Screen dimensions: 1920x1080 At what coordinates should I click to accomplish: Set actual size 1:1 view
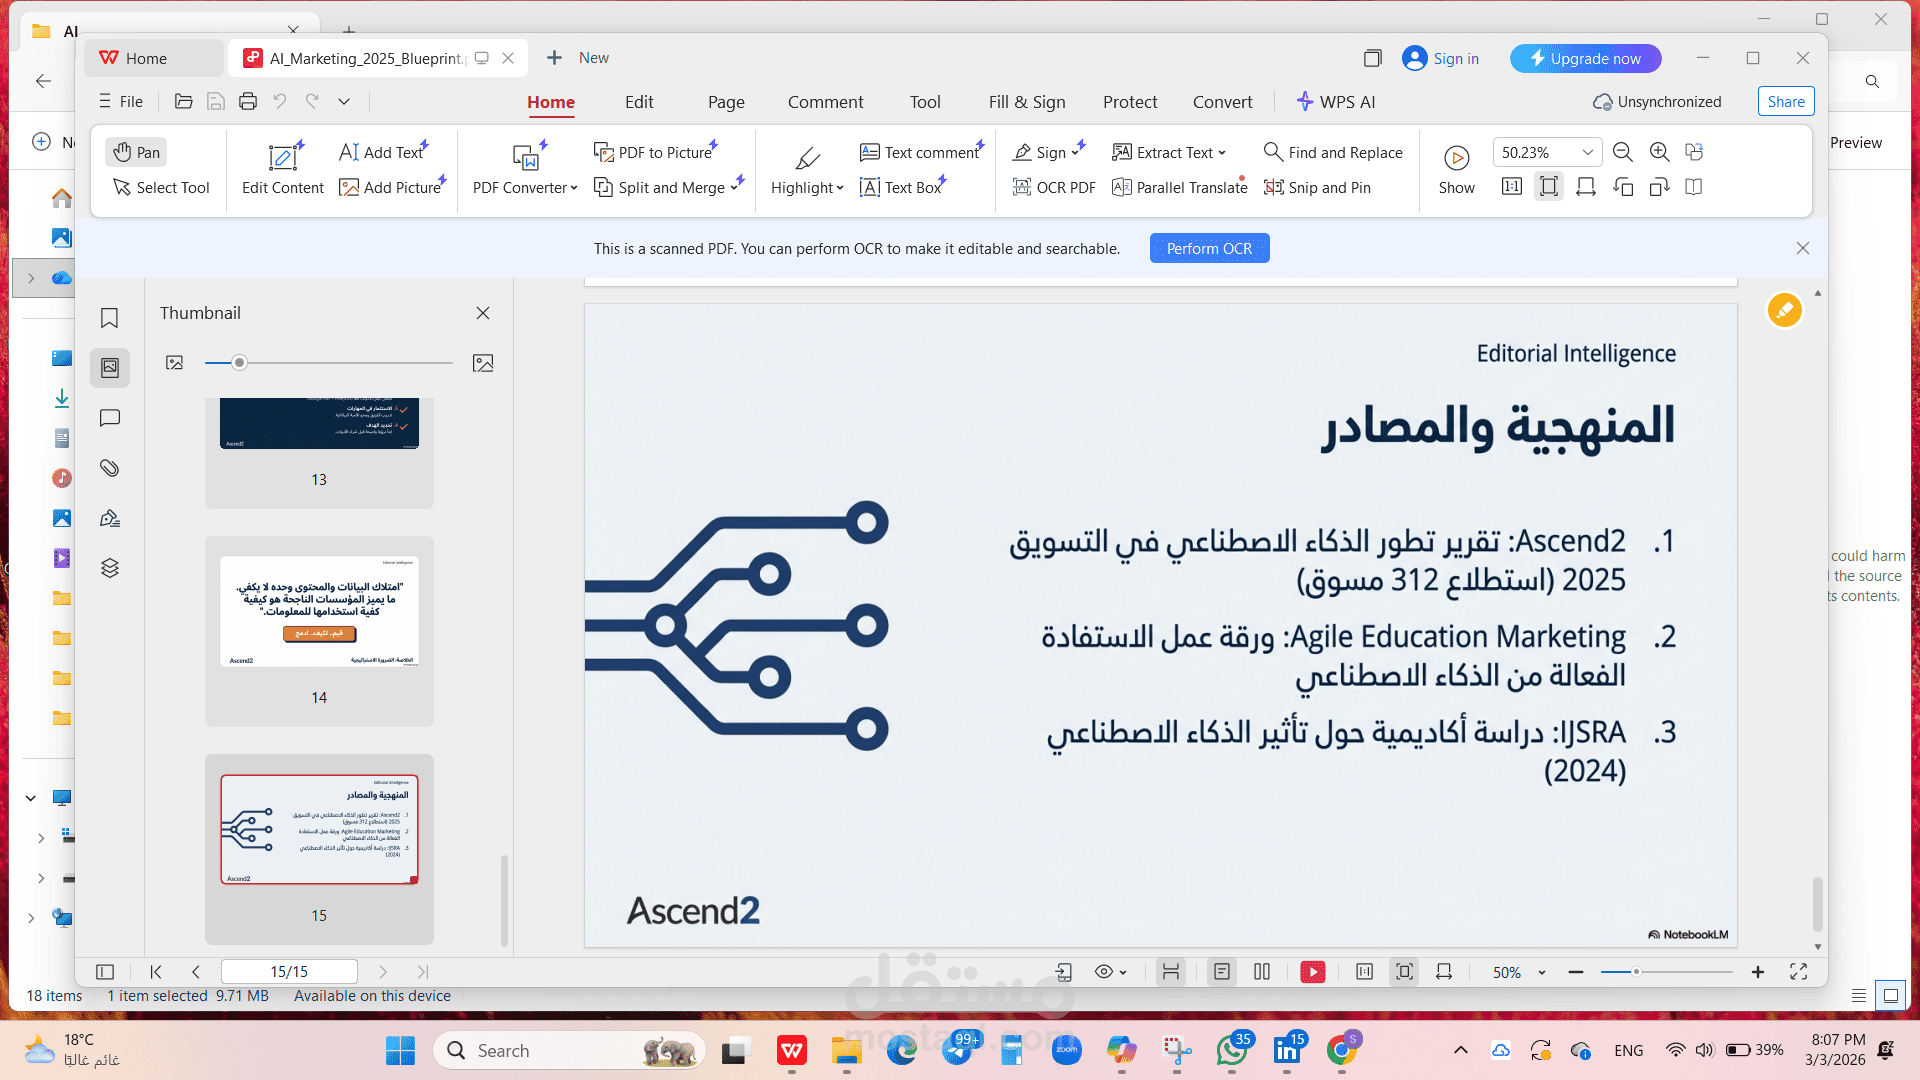point(1512,187)
